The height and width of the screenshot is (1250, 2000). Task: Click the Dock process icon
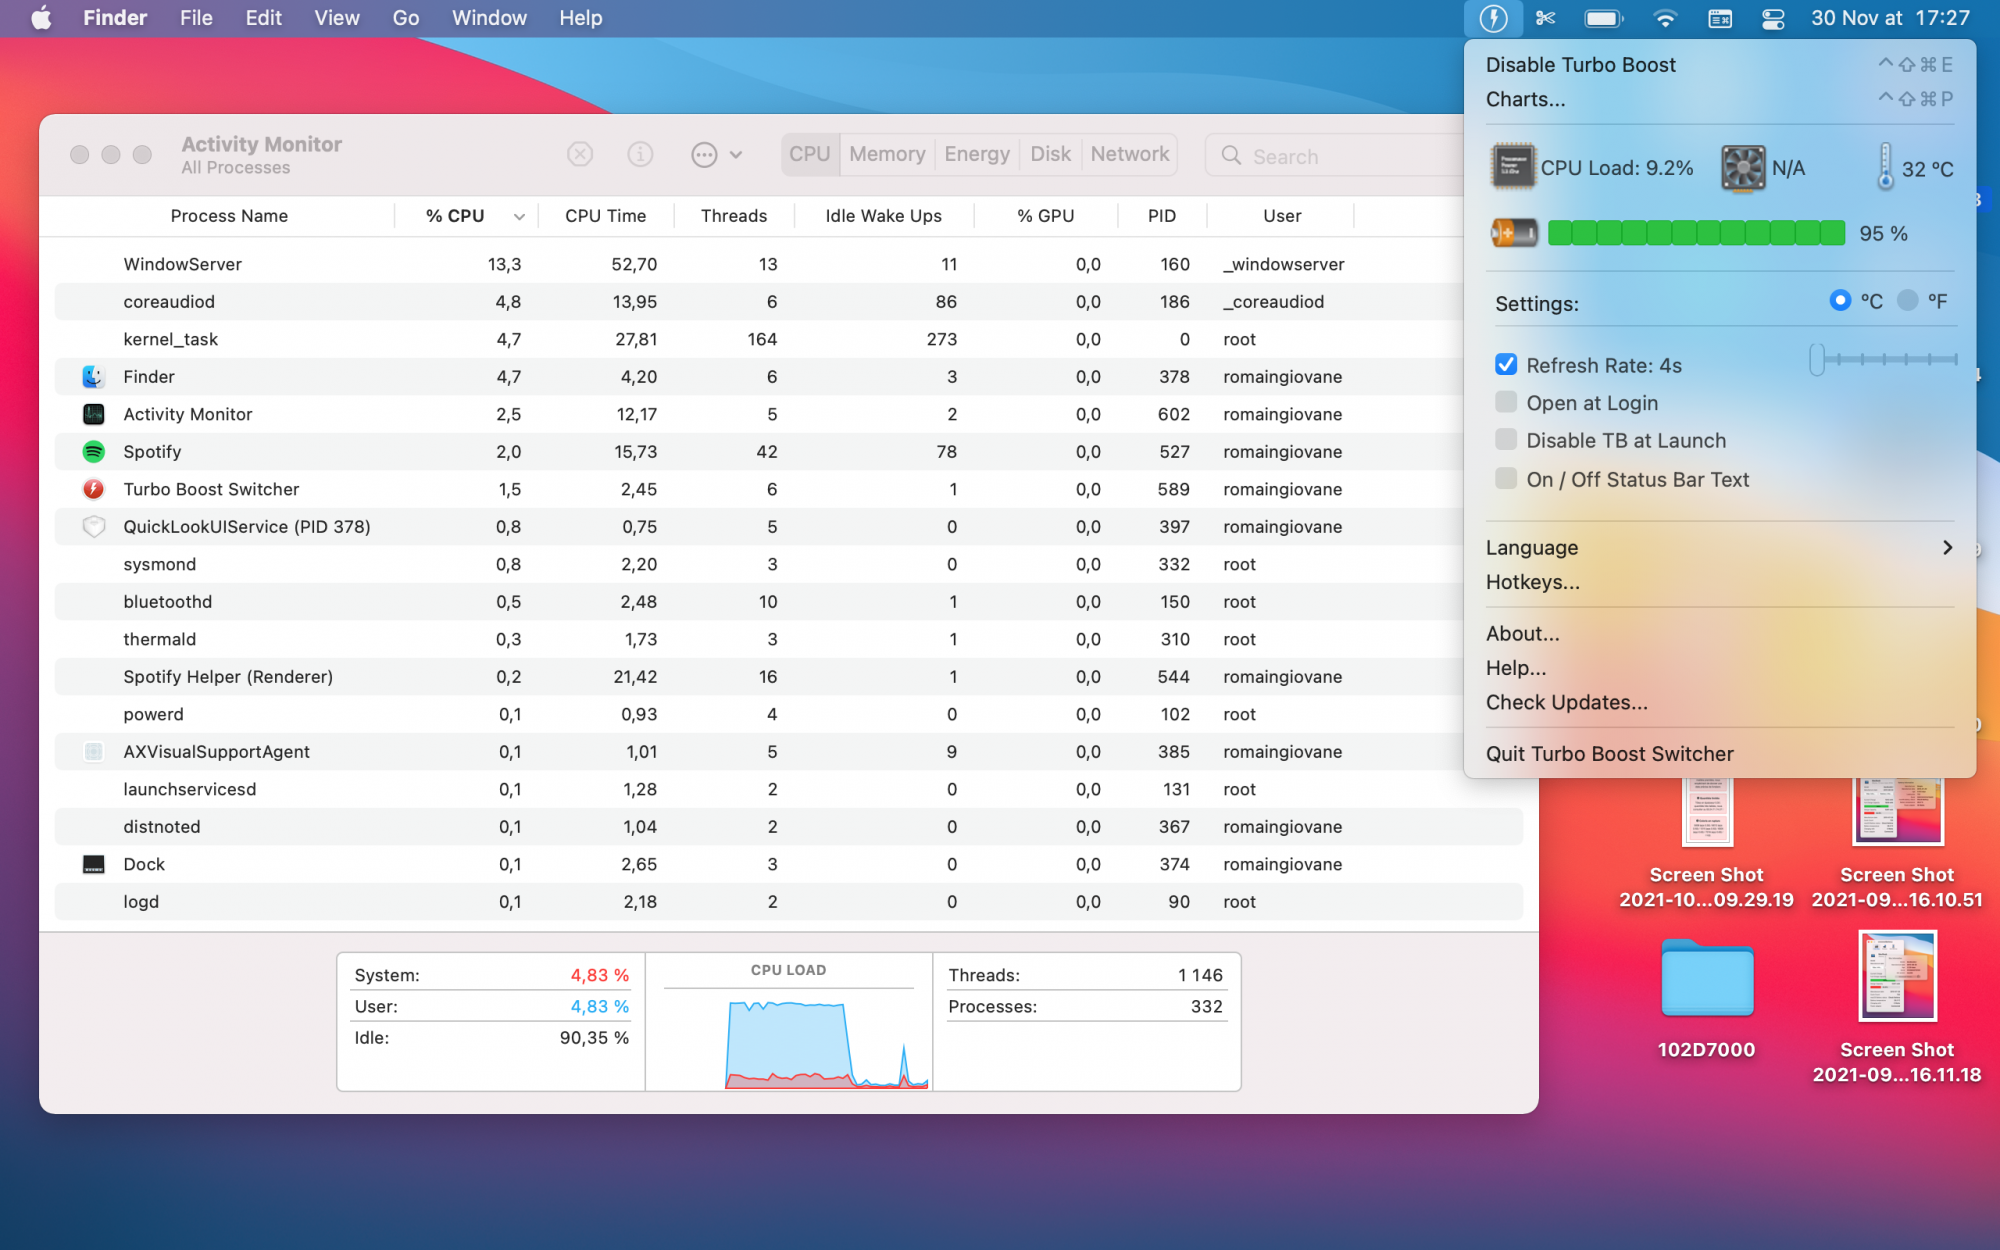93,864
